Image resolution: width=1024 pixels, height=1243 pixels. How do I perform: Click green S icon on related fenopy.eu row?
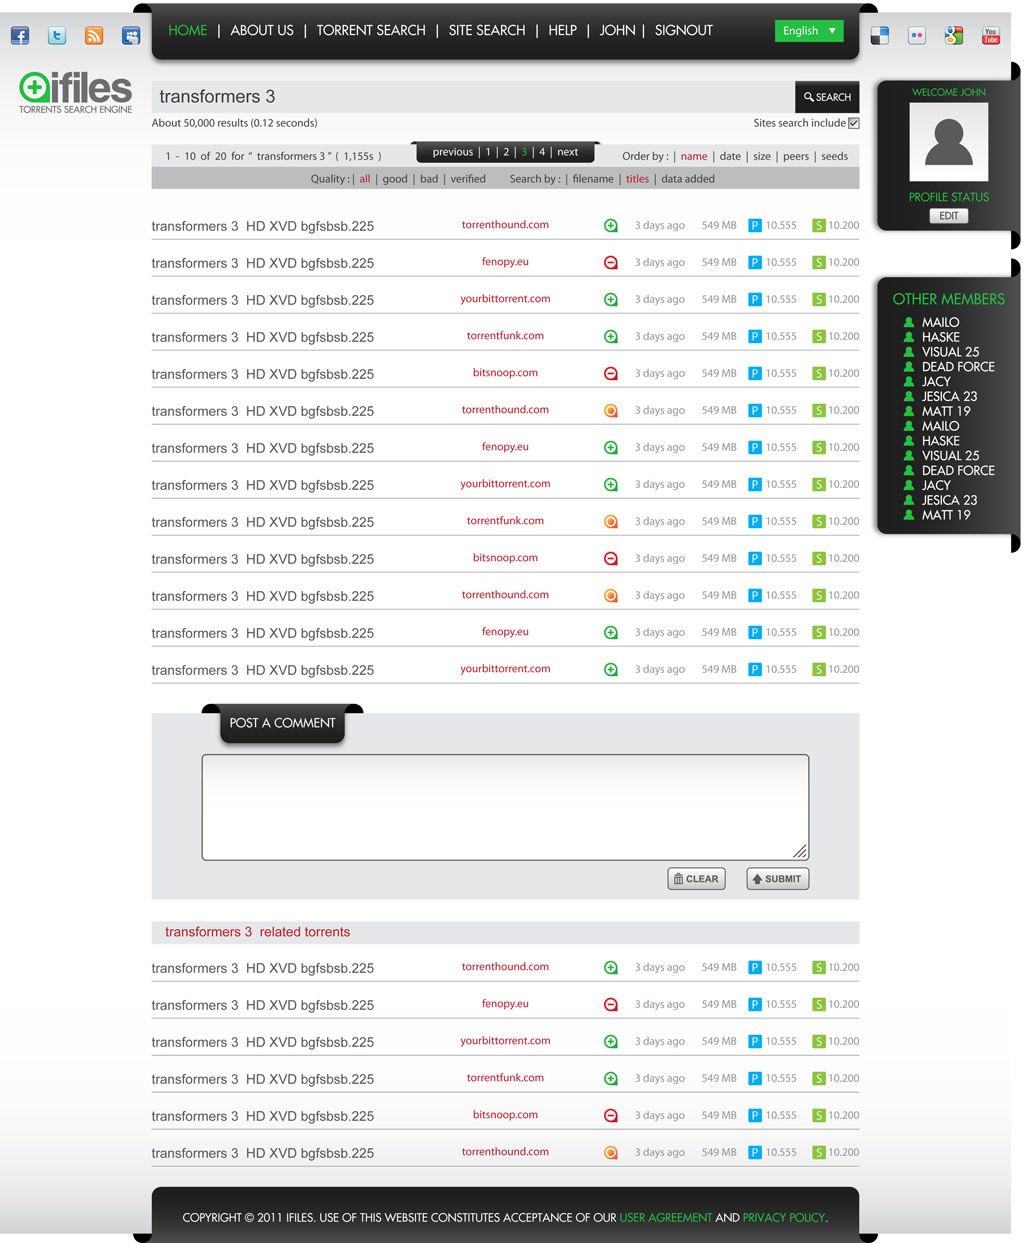(819, 1005)
